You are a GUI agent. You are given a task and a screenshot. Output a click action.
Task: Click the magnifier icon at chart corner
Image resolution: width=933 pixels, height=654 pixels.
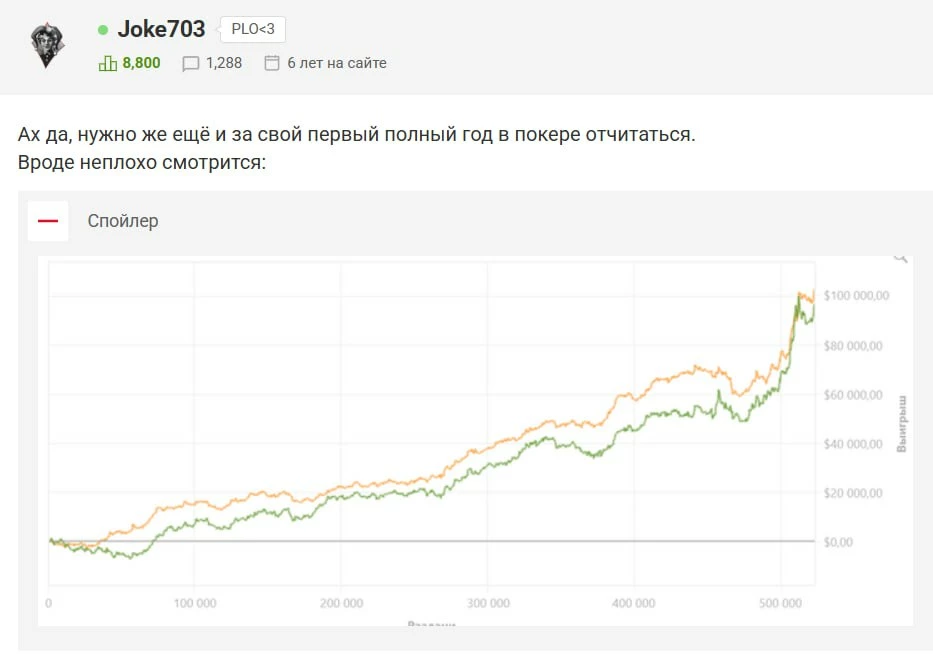pos(900,257)
